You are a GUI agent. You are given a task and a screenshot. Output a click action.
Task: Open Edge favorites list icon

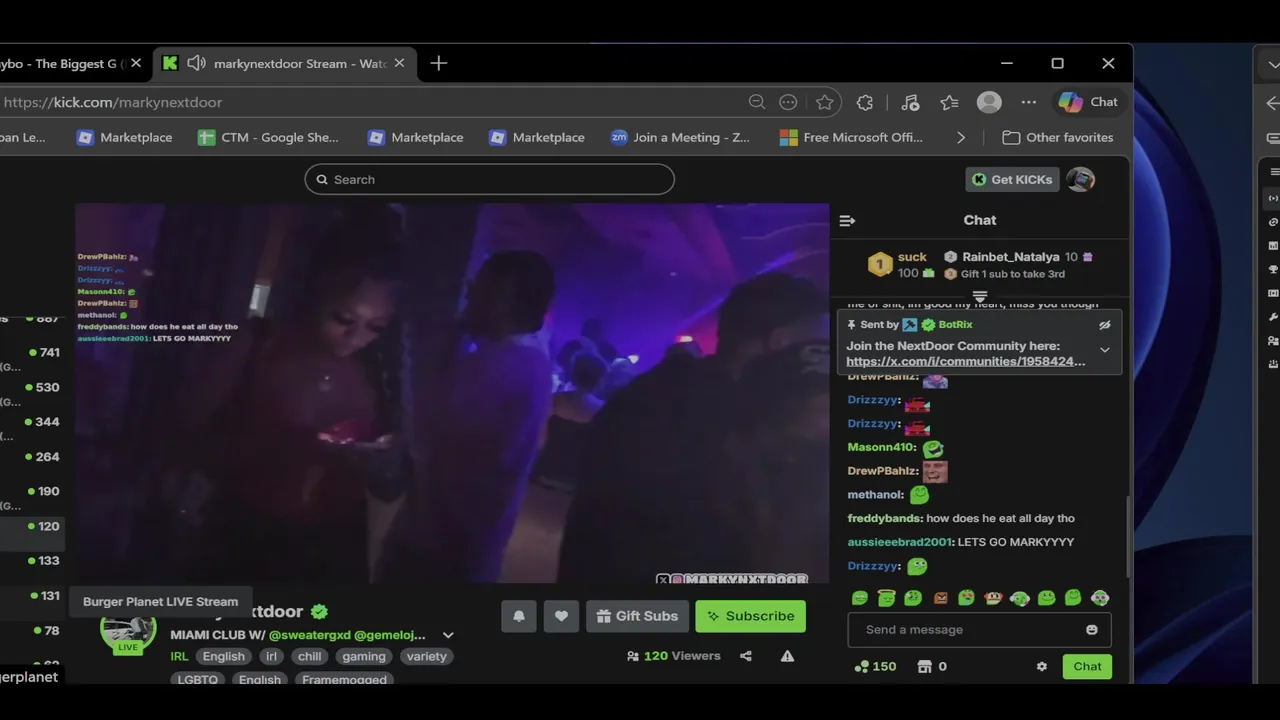949,102
